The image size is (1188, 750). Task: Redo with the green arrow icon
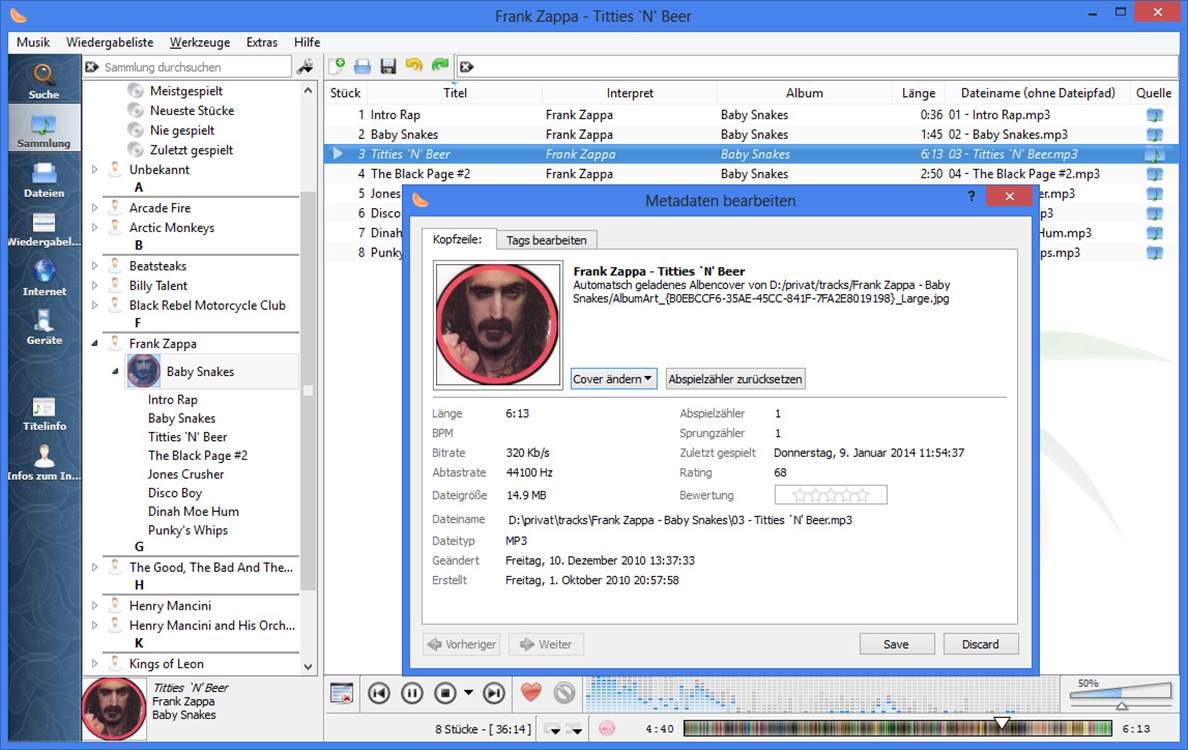pyautogui.click(x=439, y=67)
